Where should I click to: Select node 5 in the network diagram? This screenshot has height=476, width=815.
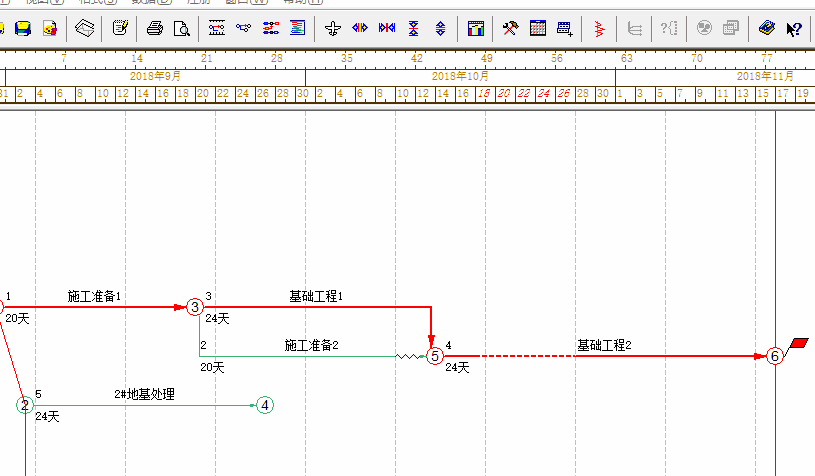point(434,356)
